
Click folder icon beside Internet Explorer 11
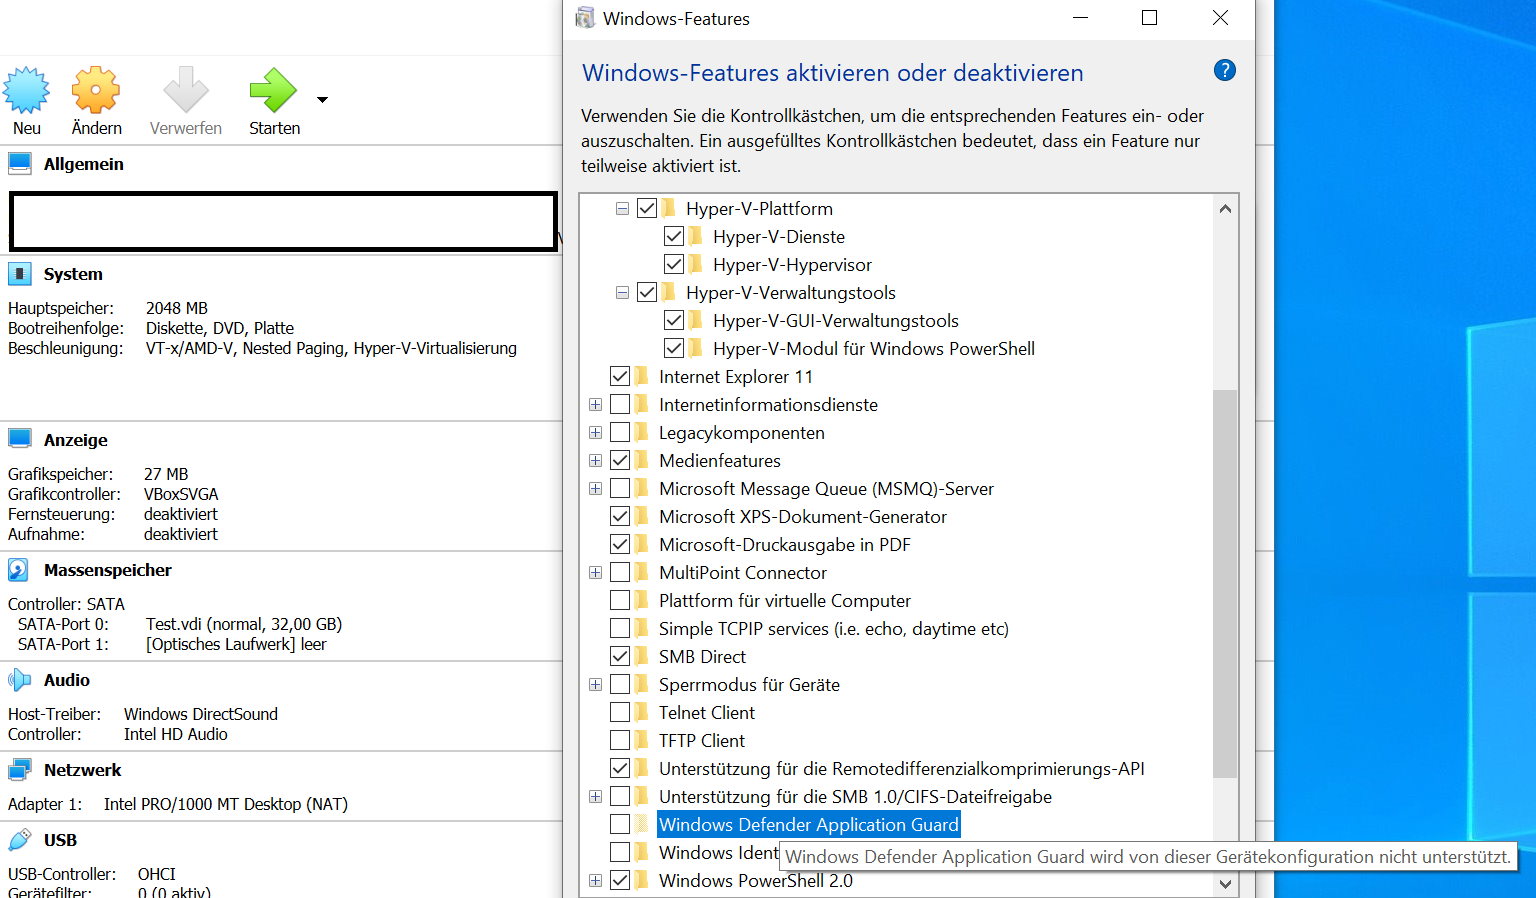(641, 376)
